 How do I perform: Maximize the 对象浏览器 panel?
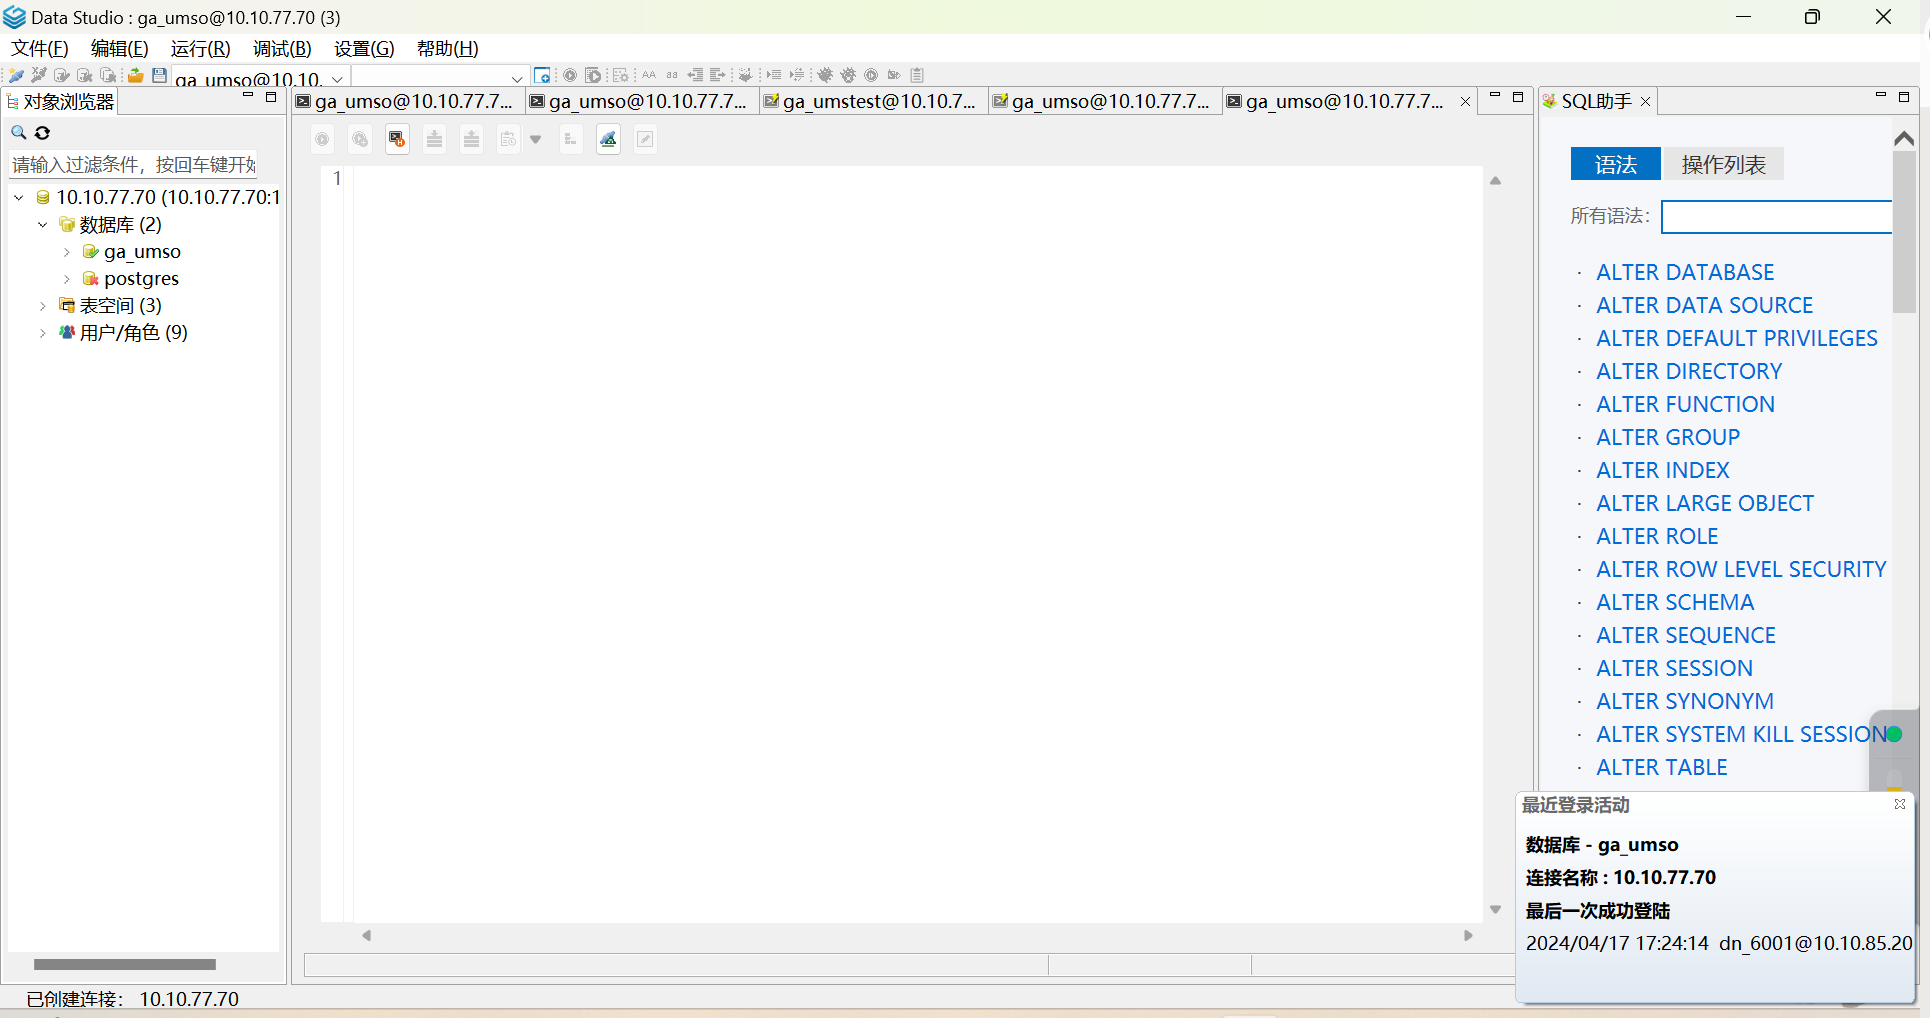click(x=270, y=97)
